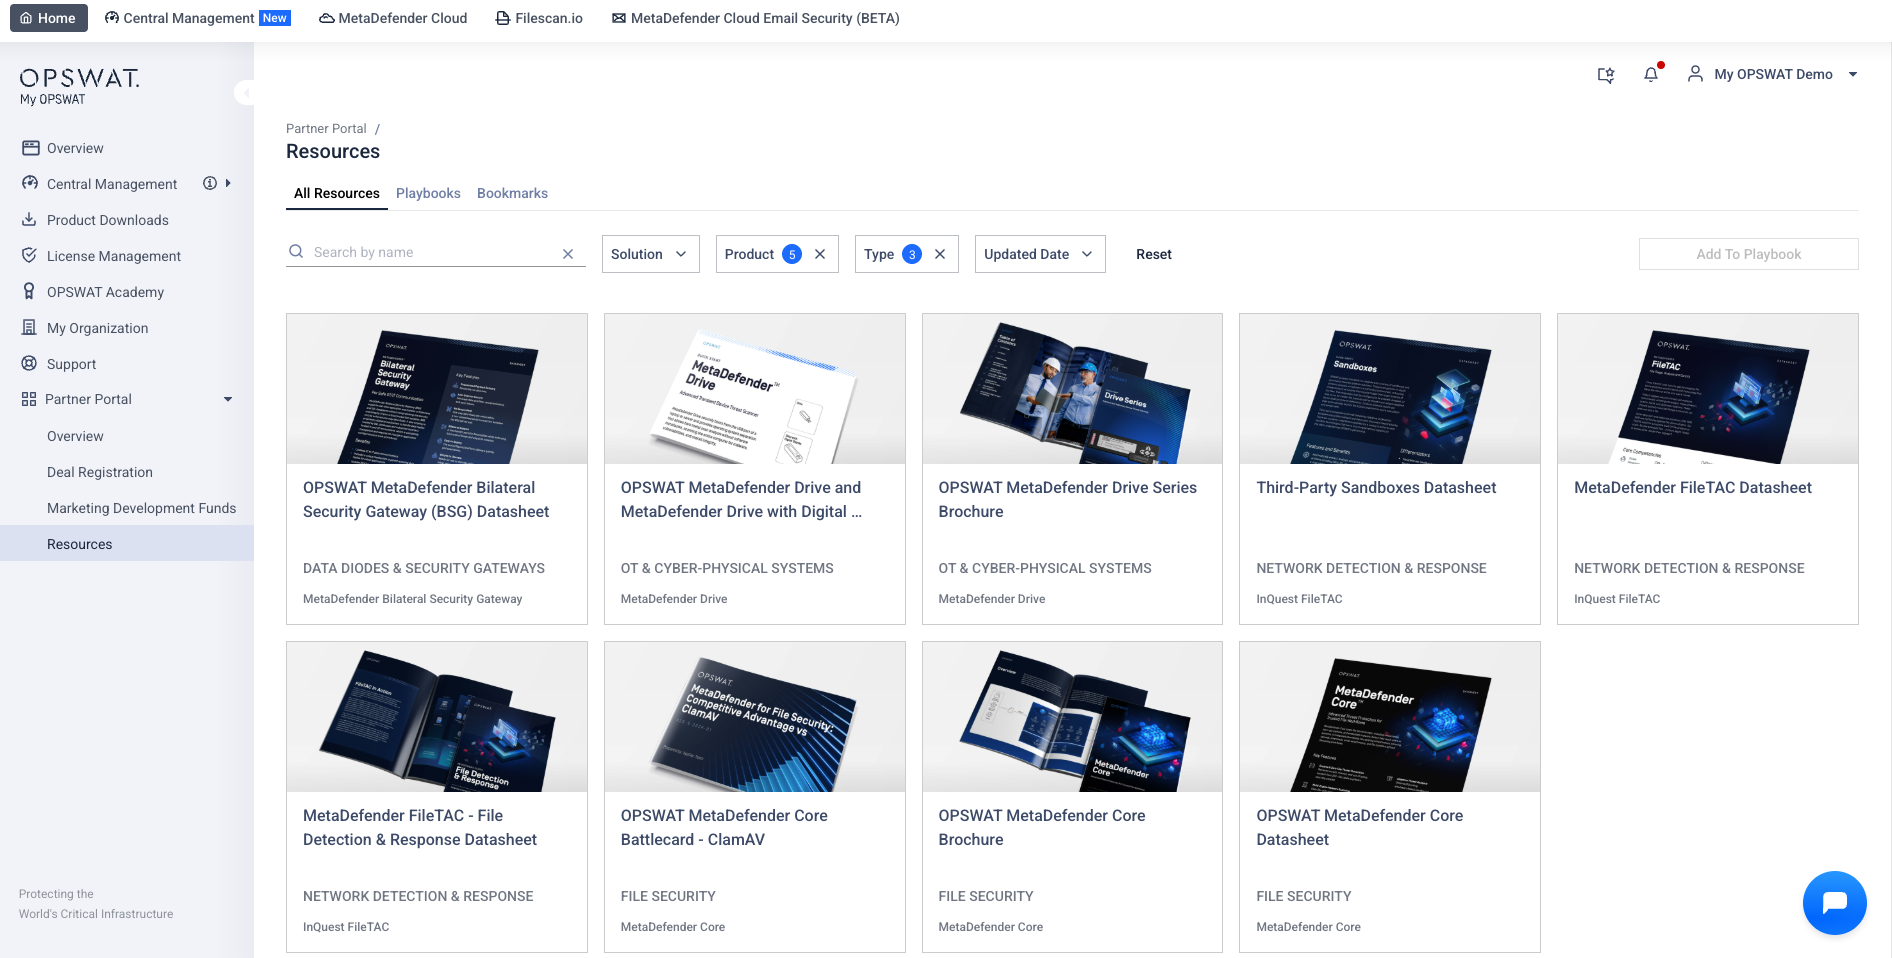This screenshot has height=958, width=1892.
Task: Open the chat support bubble
Action: click(x=1834, y=903)
